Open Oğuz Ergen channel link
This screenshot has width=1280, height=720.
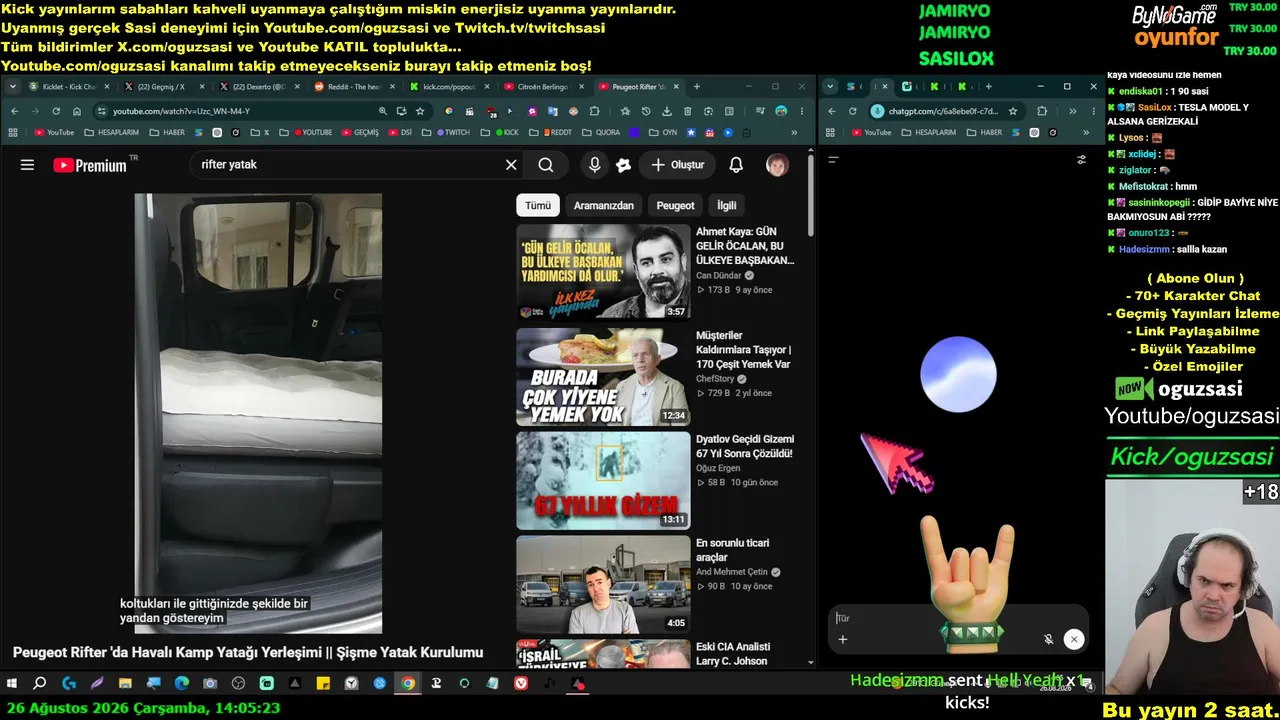pyautogui.click(x=718, y=468)
